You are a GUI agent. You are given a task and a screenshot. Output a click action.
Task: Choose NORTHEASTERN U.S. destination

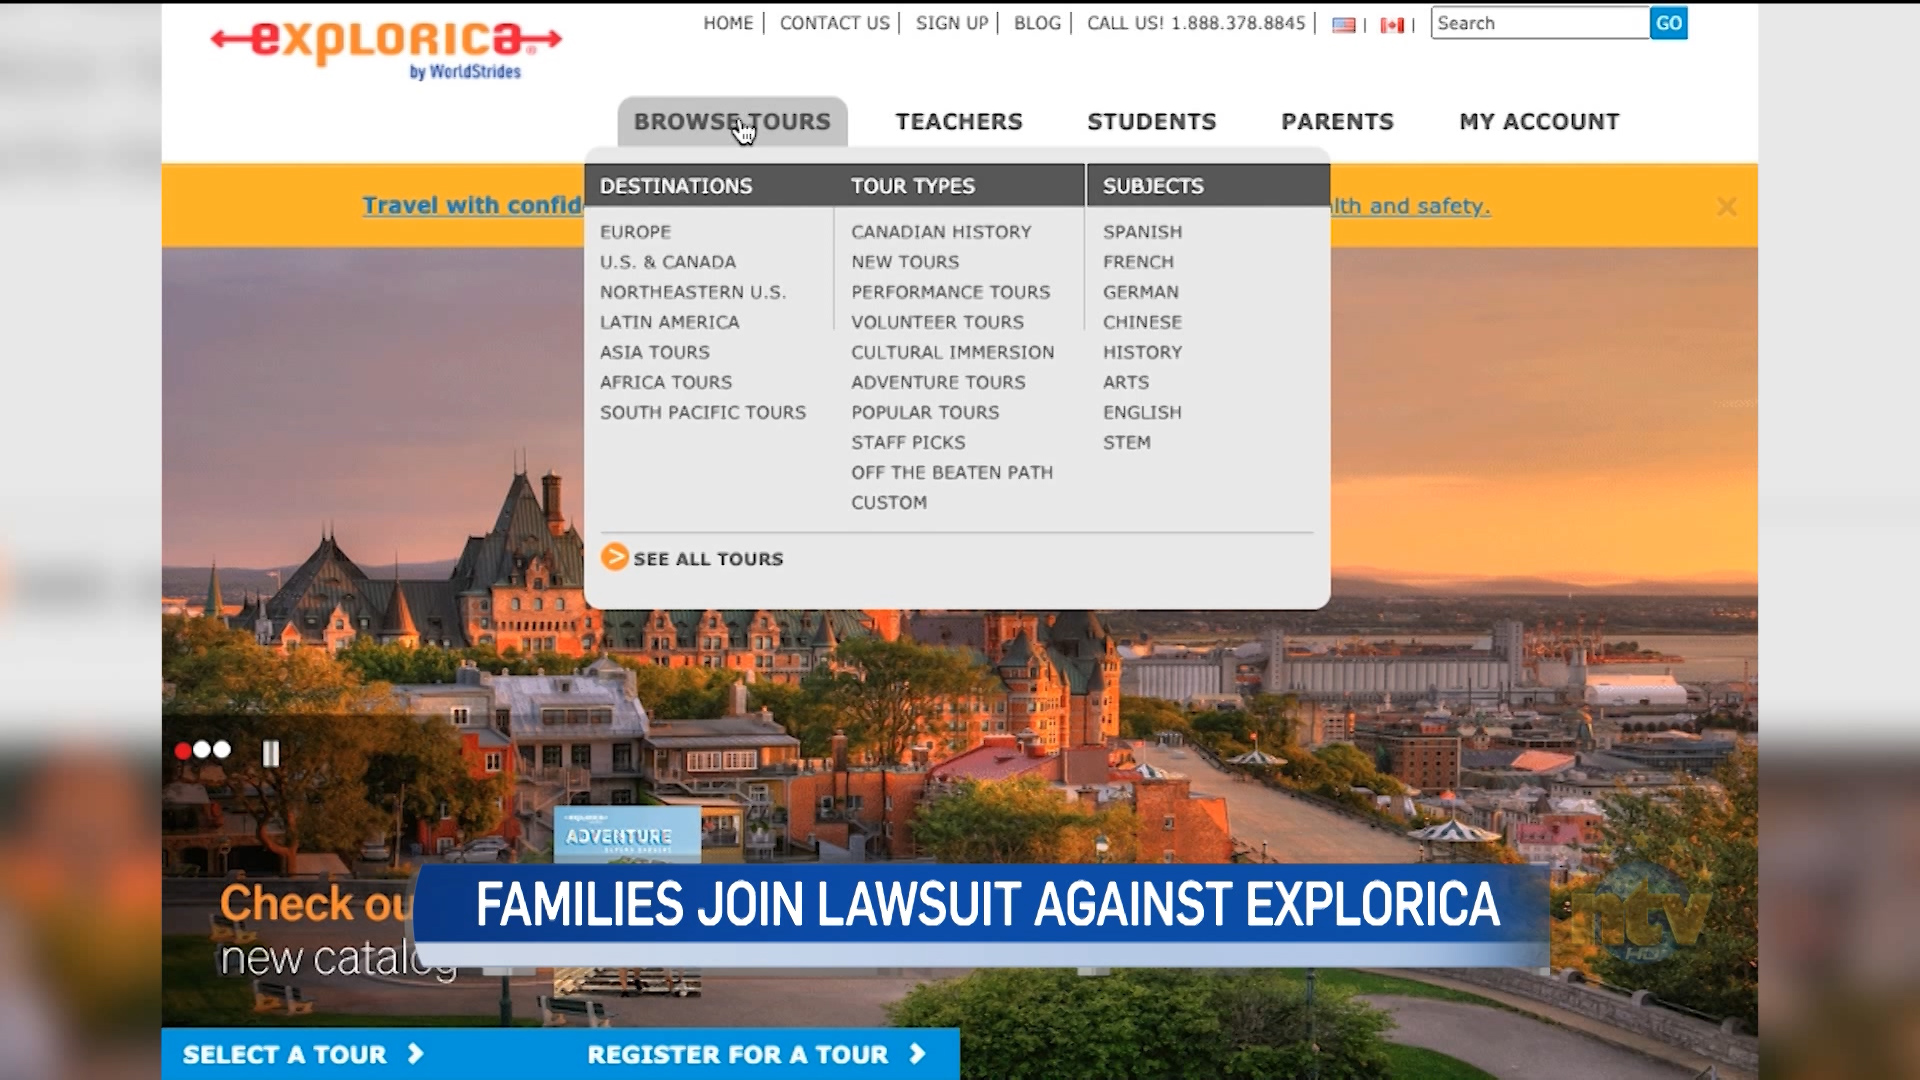693,292
